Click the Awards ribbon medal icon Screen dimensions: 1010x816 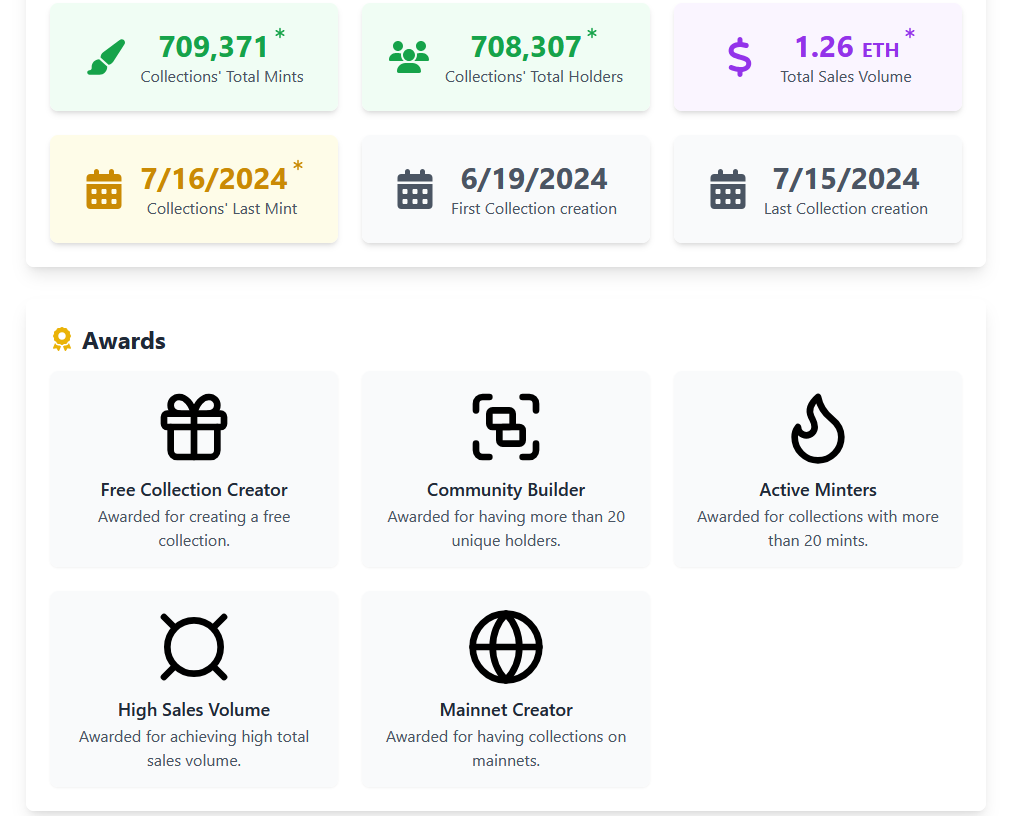(x=62, y=340)
